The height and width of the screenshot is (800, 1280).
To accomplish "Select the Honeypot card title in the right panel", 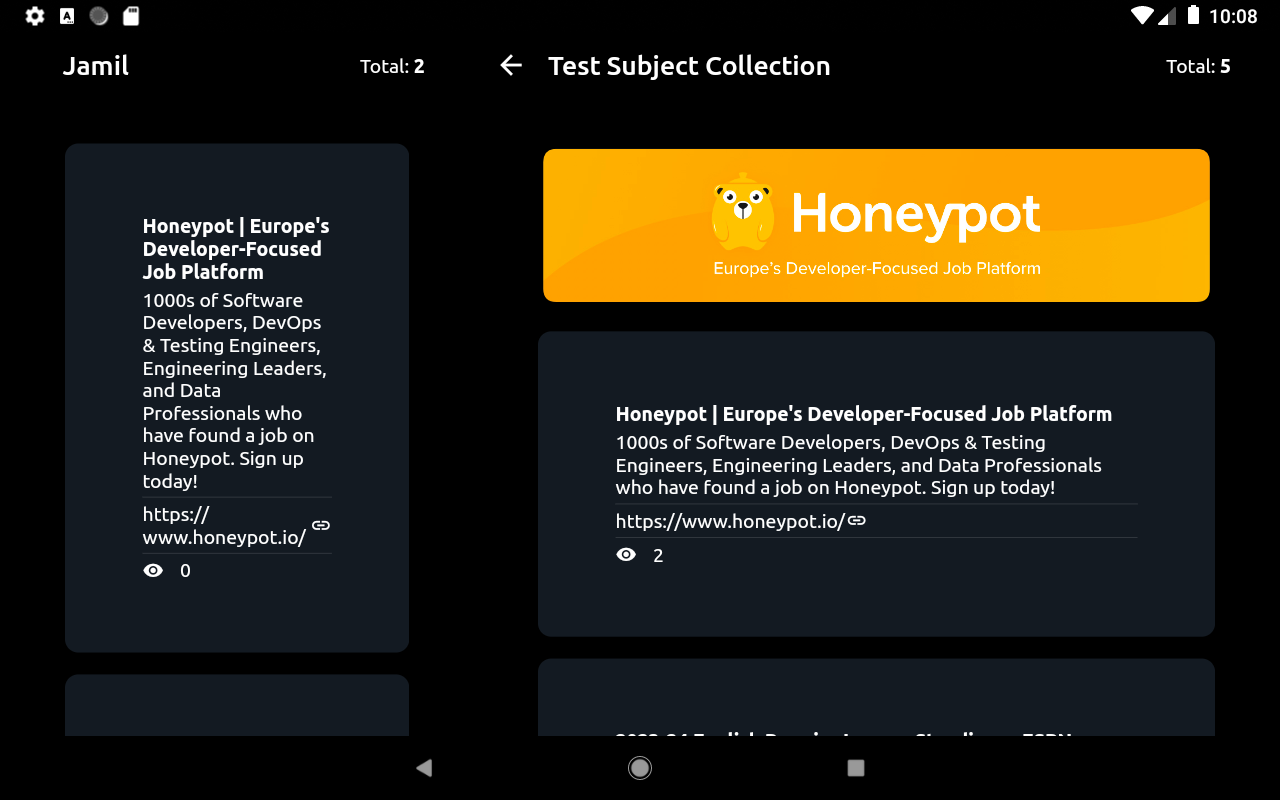I will (x=864, y=414).
